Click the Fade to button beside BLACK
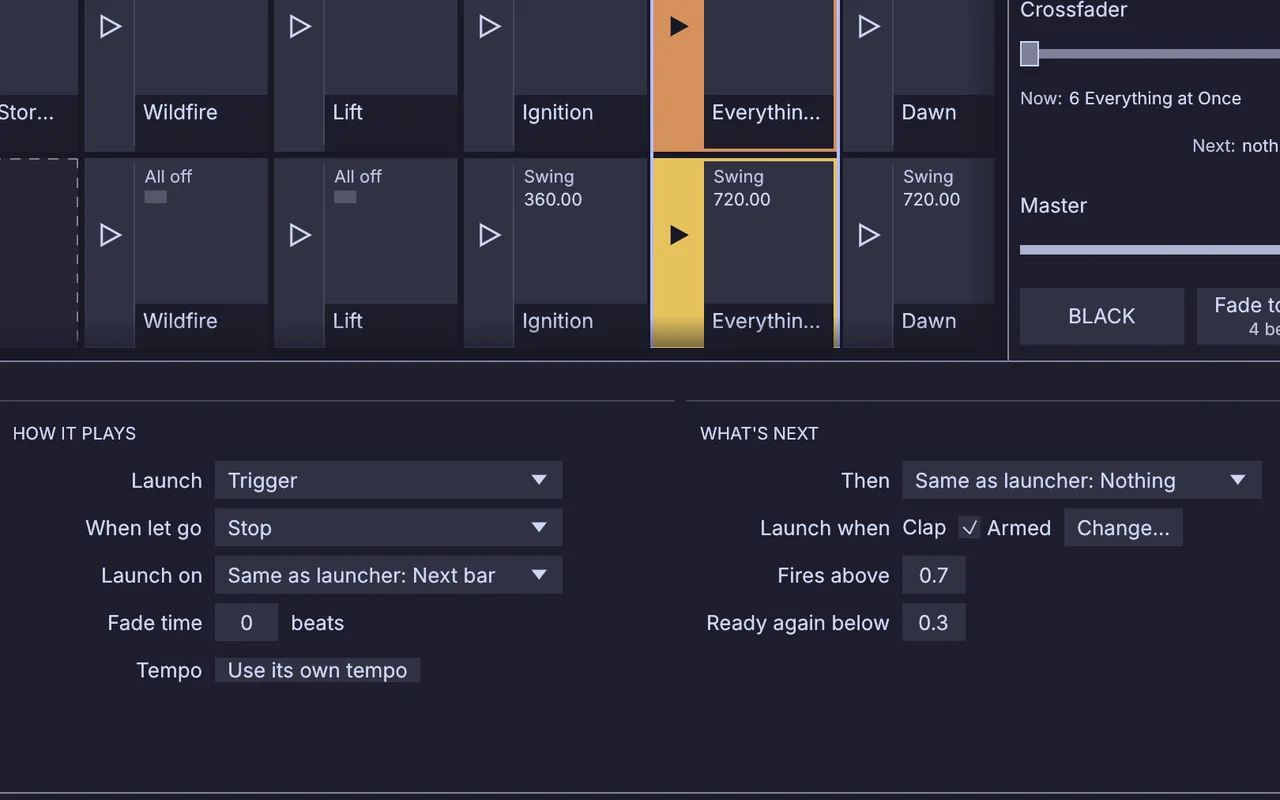1280x800 pixels. tap(1239, 316)
